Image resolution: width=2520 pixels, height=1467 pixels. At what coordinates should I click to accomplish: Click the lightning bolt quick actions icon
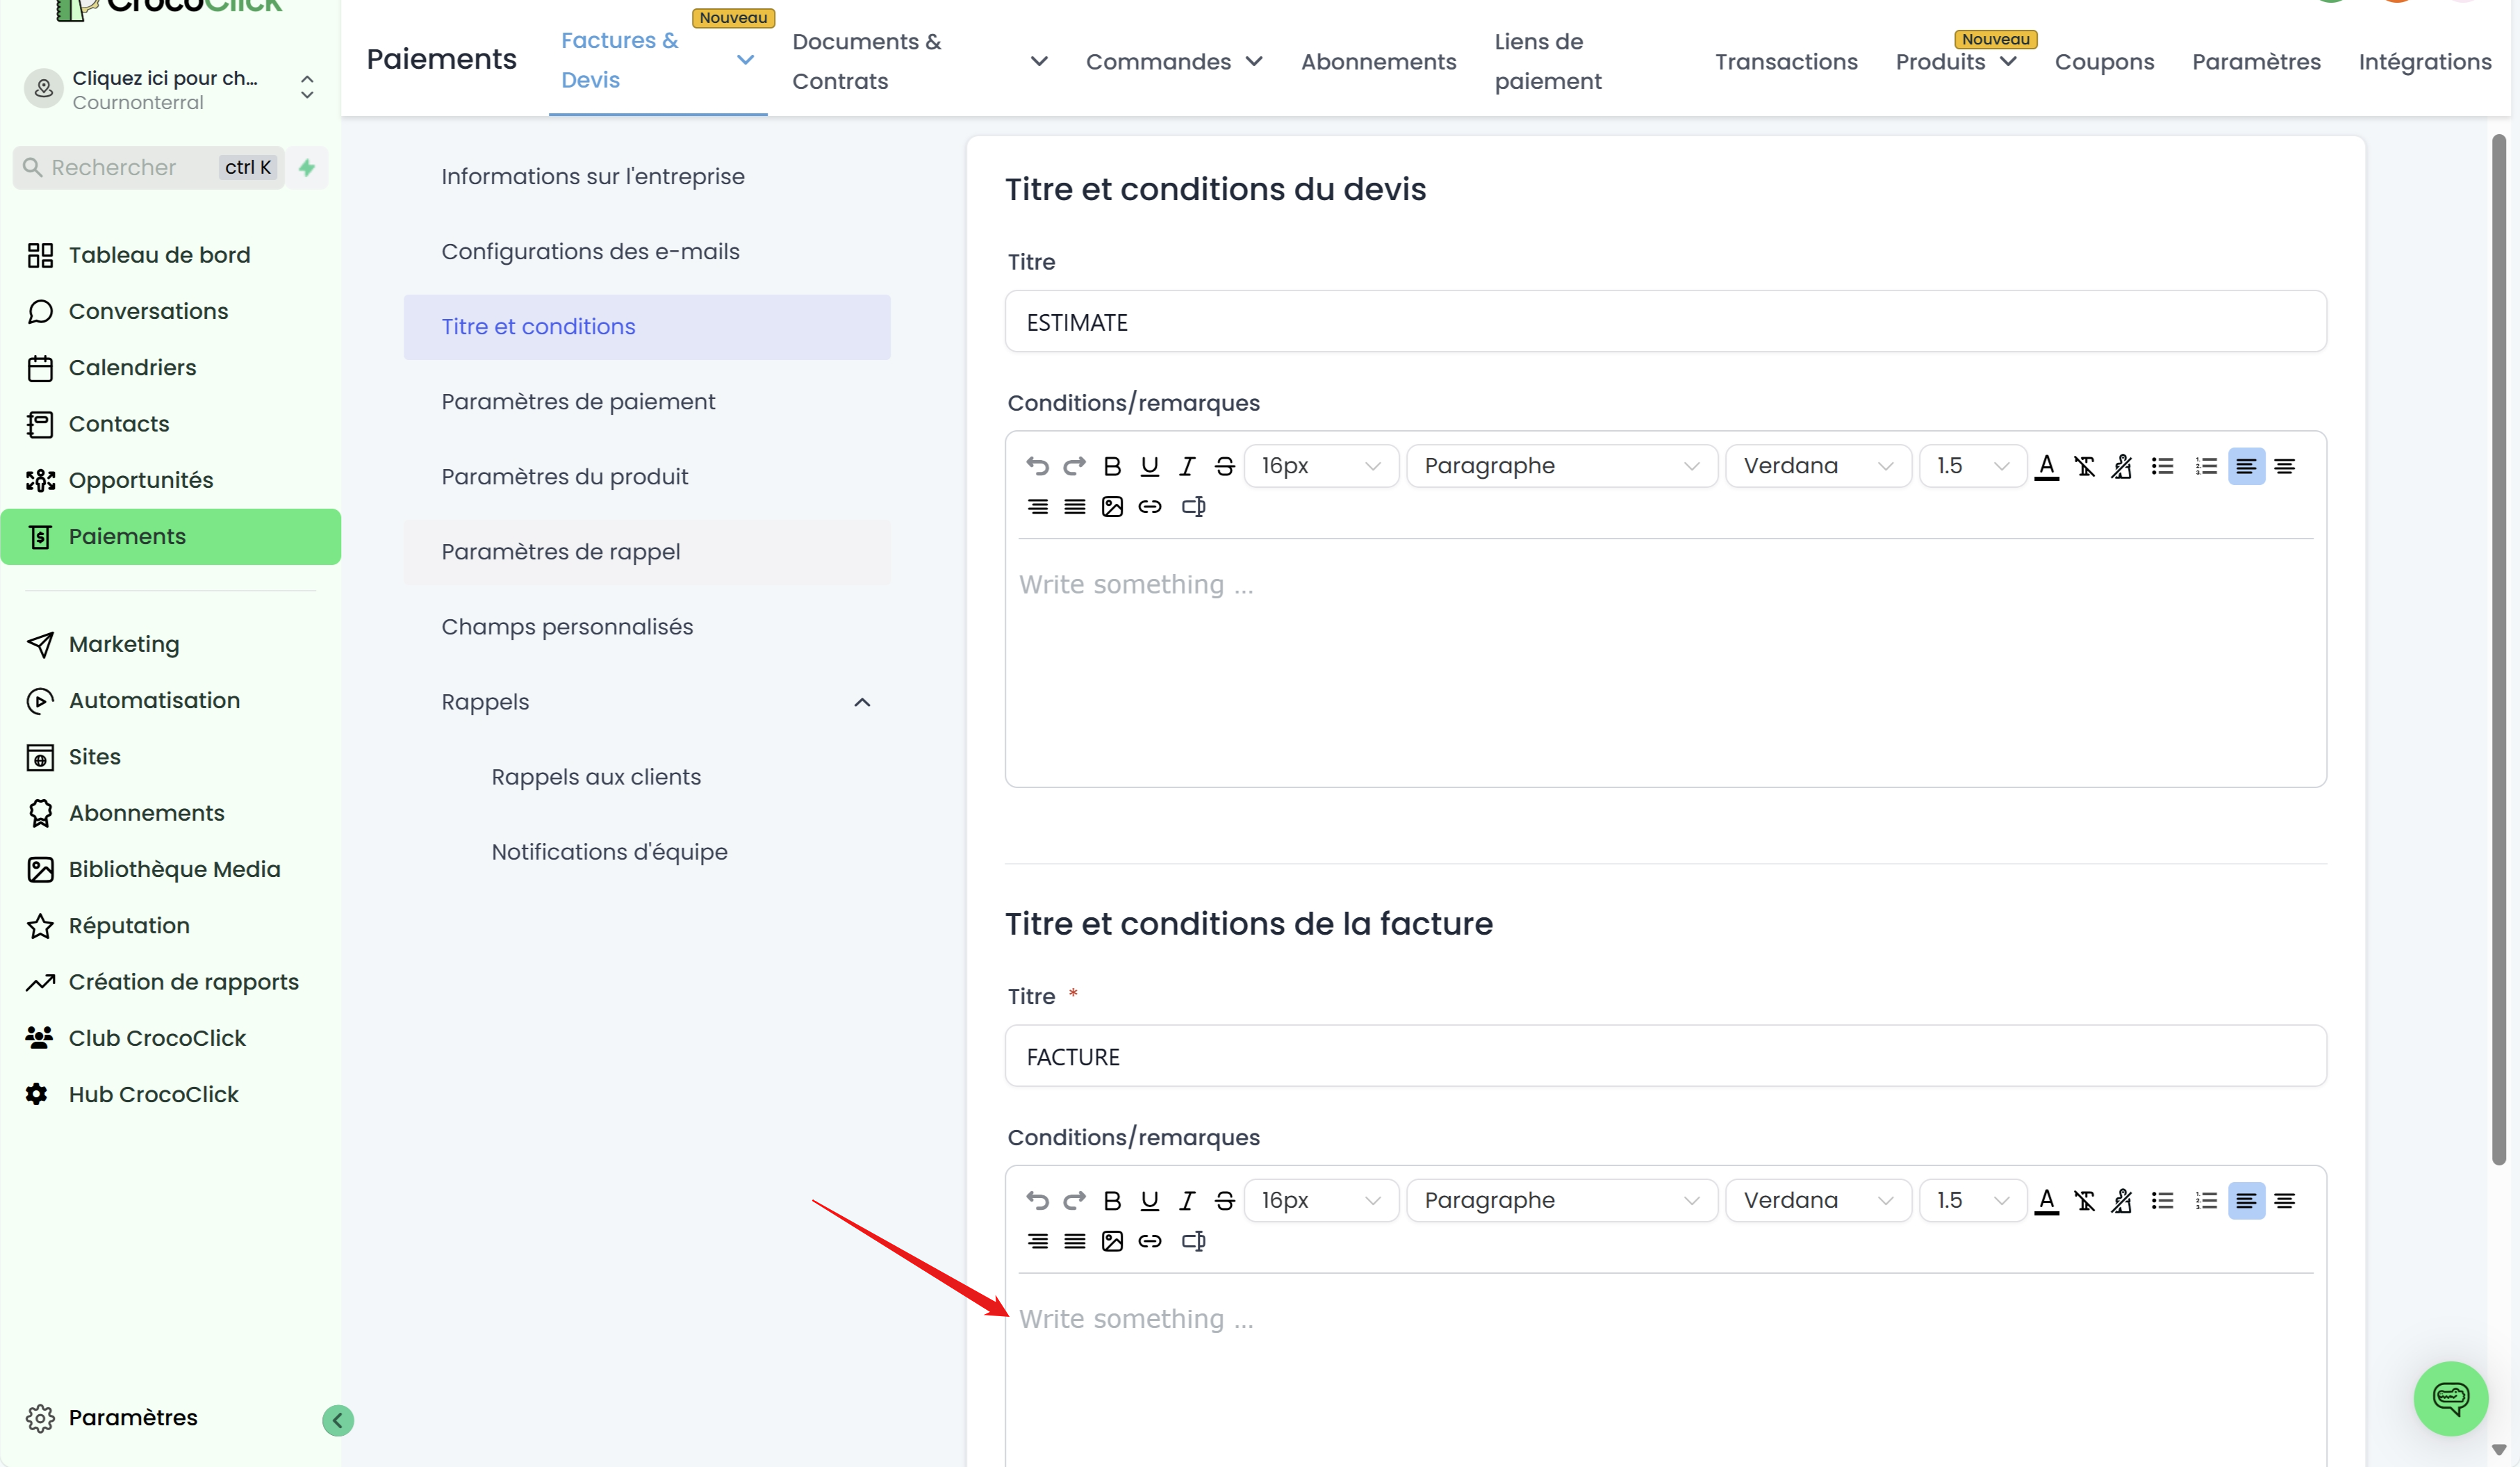[x=307, y=167]
